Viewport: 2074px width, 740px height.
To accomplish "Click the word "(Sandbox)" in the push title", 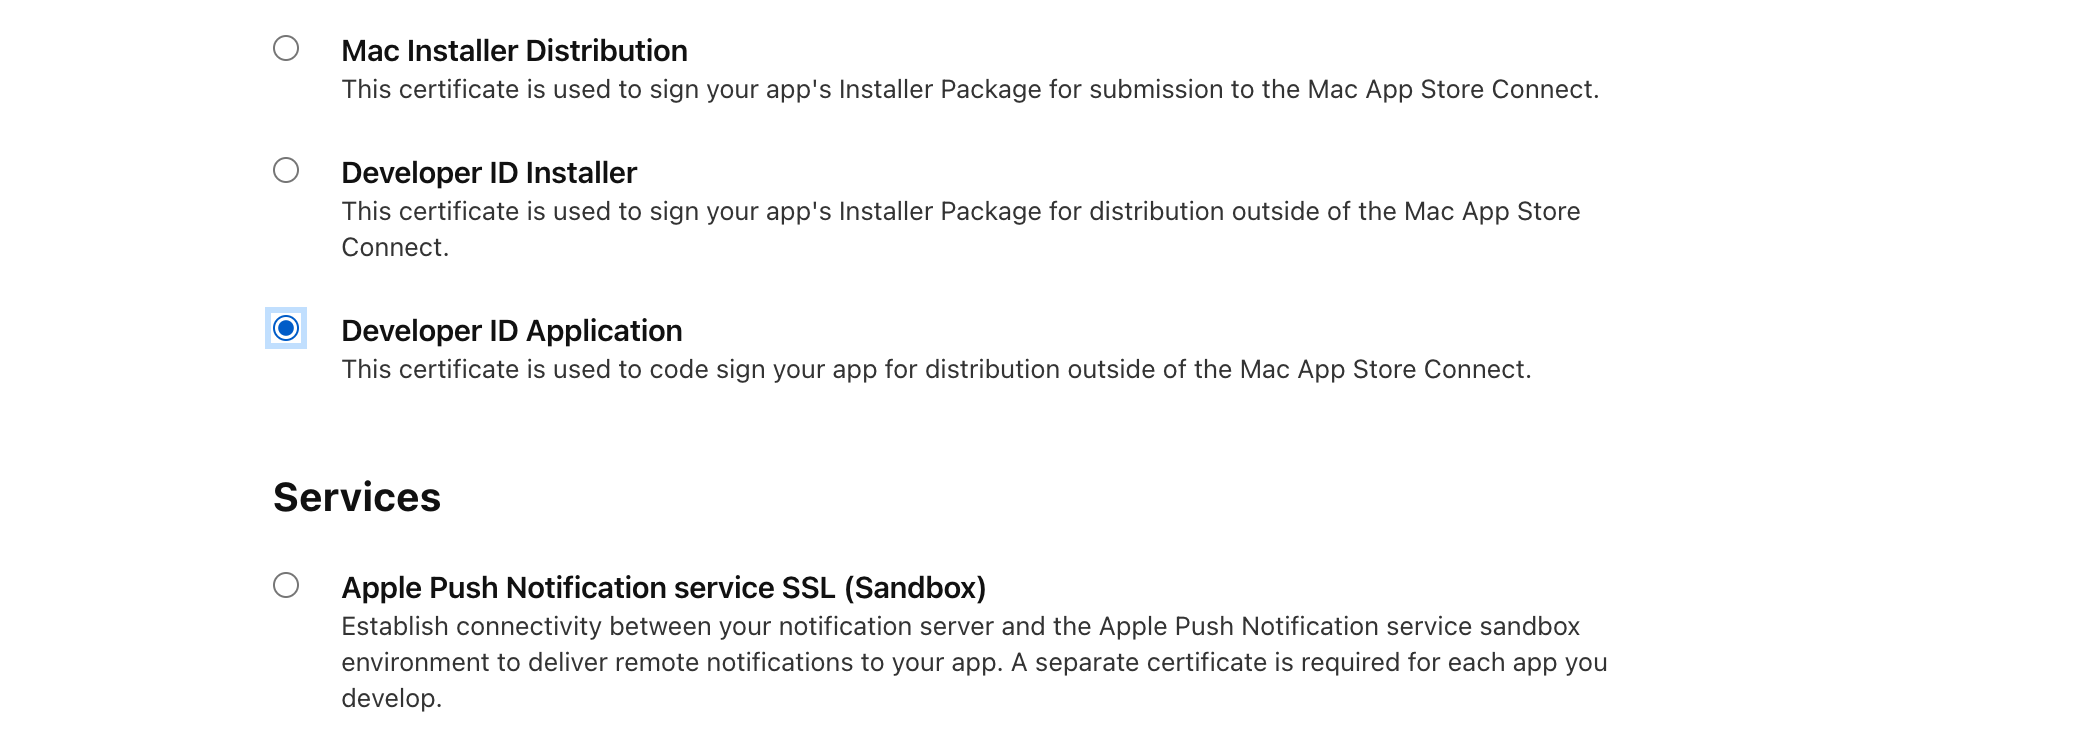I will (915, 588).
